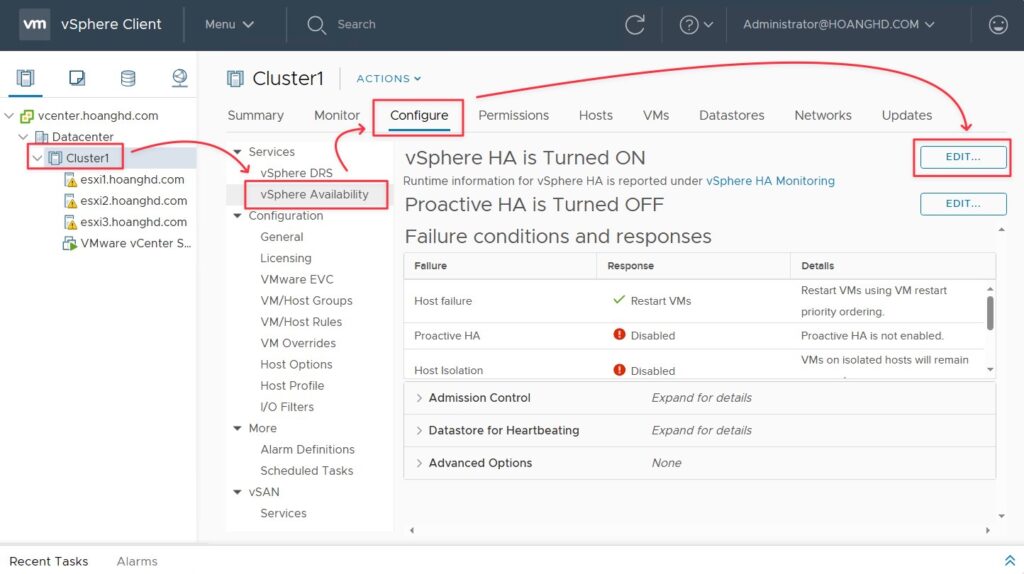
Task: Open the Summary tab
Action: pos(255,116)
